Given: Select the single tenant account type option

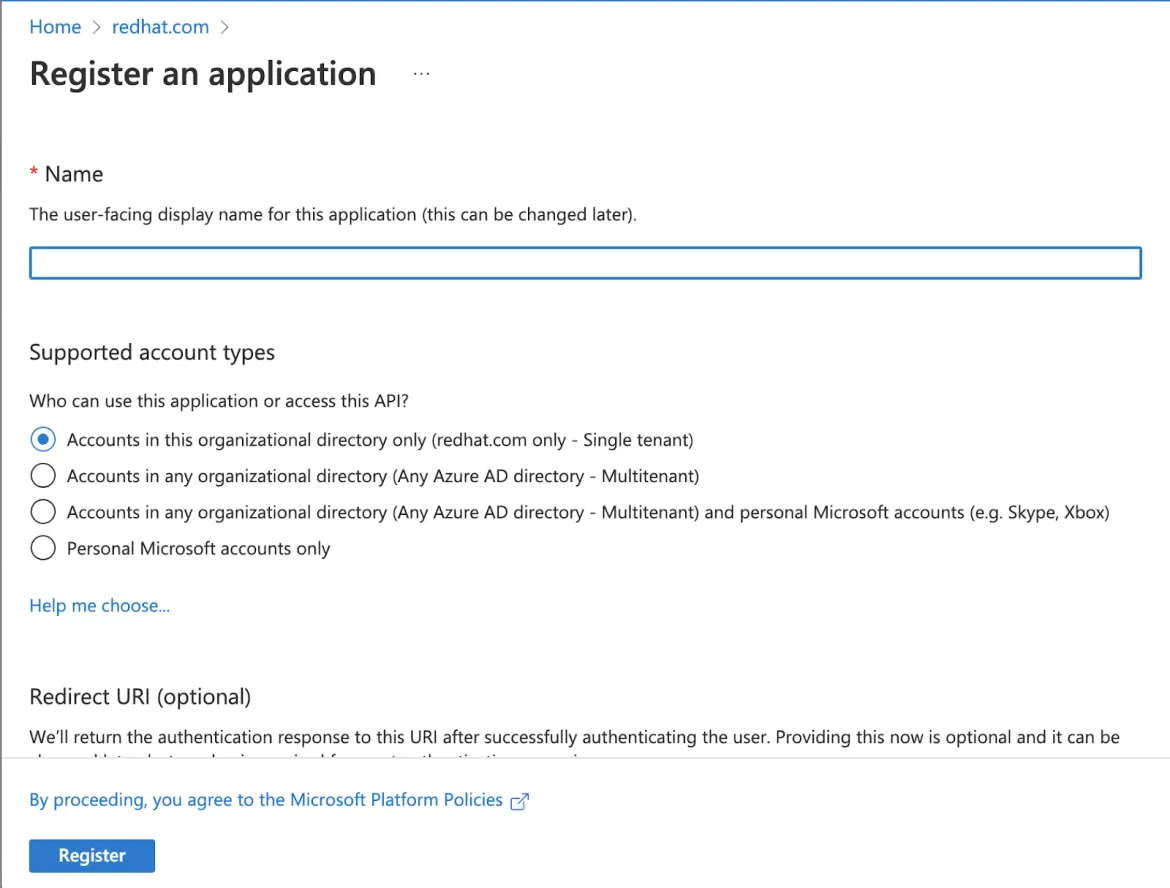Looking at the screenshot, I should tap(43, 439).
